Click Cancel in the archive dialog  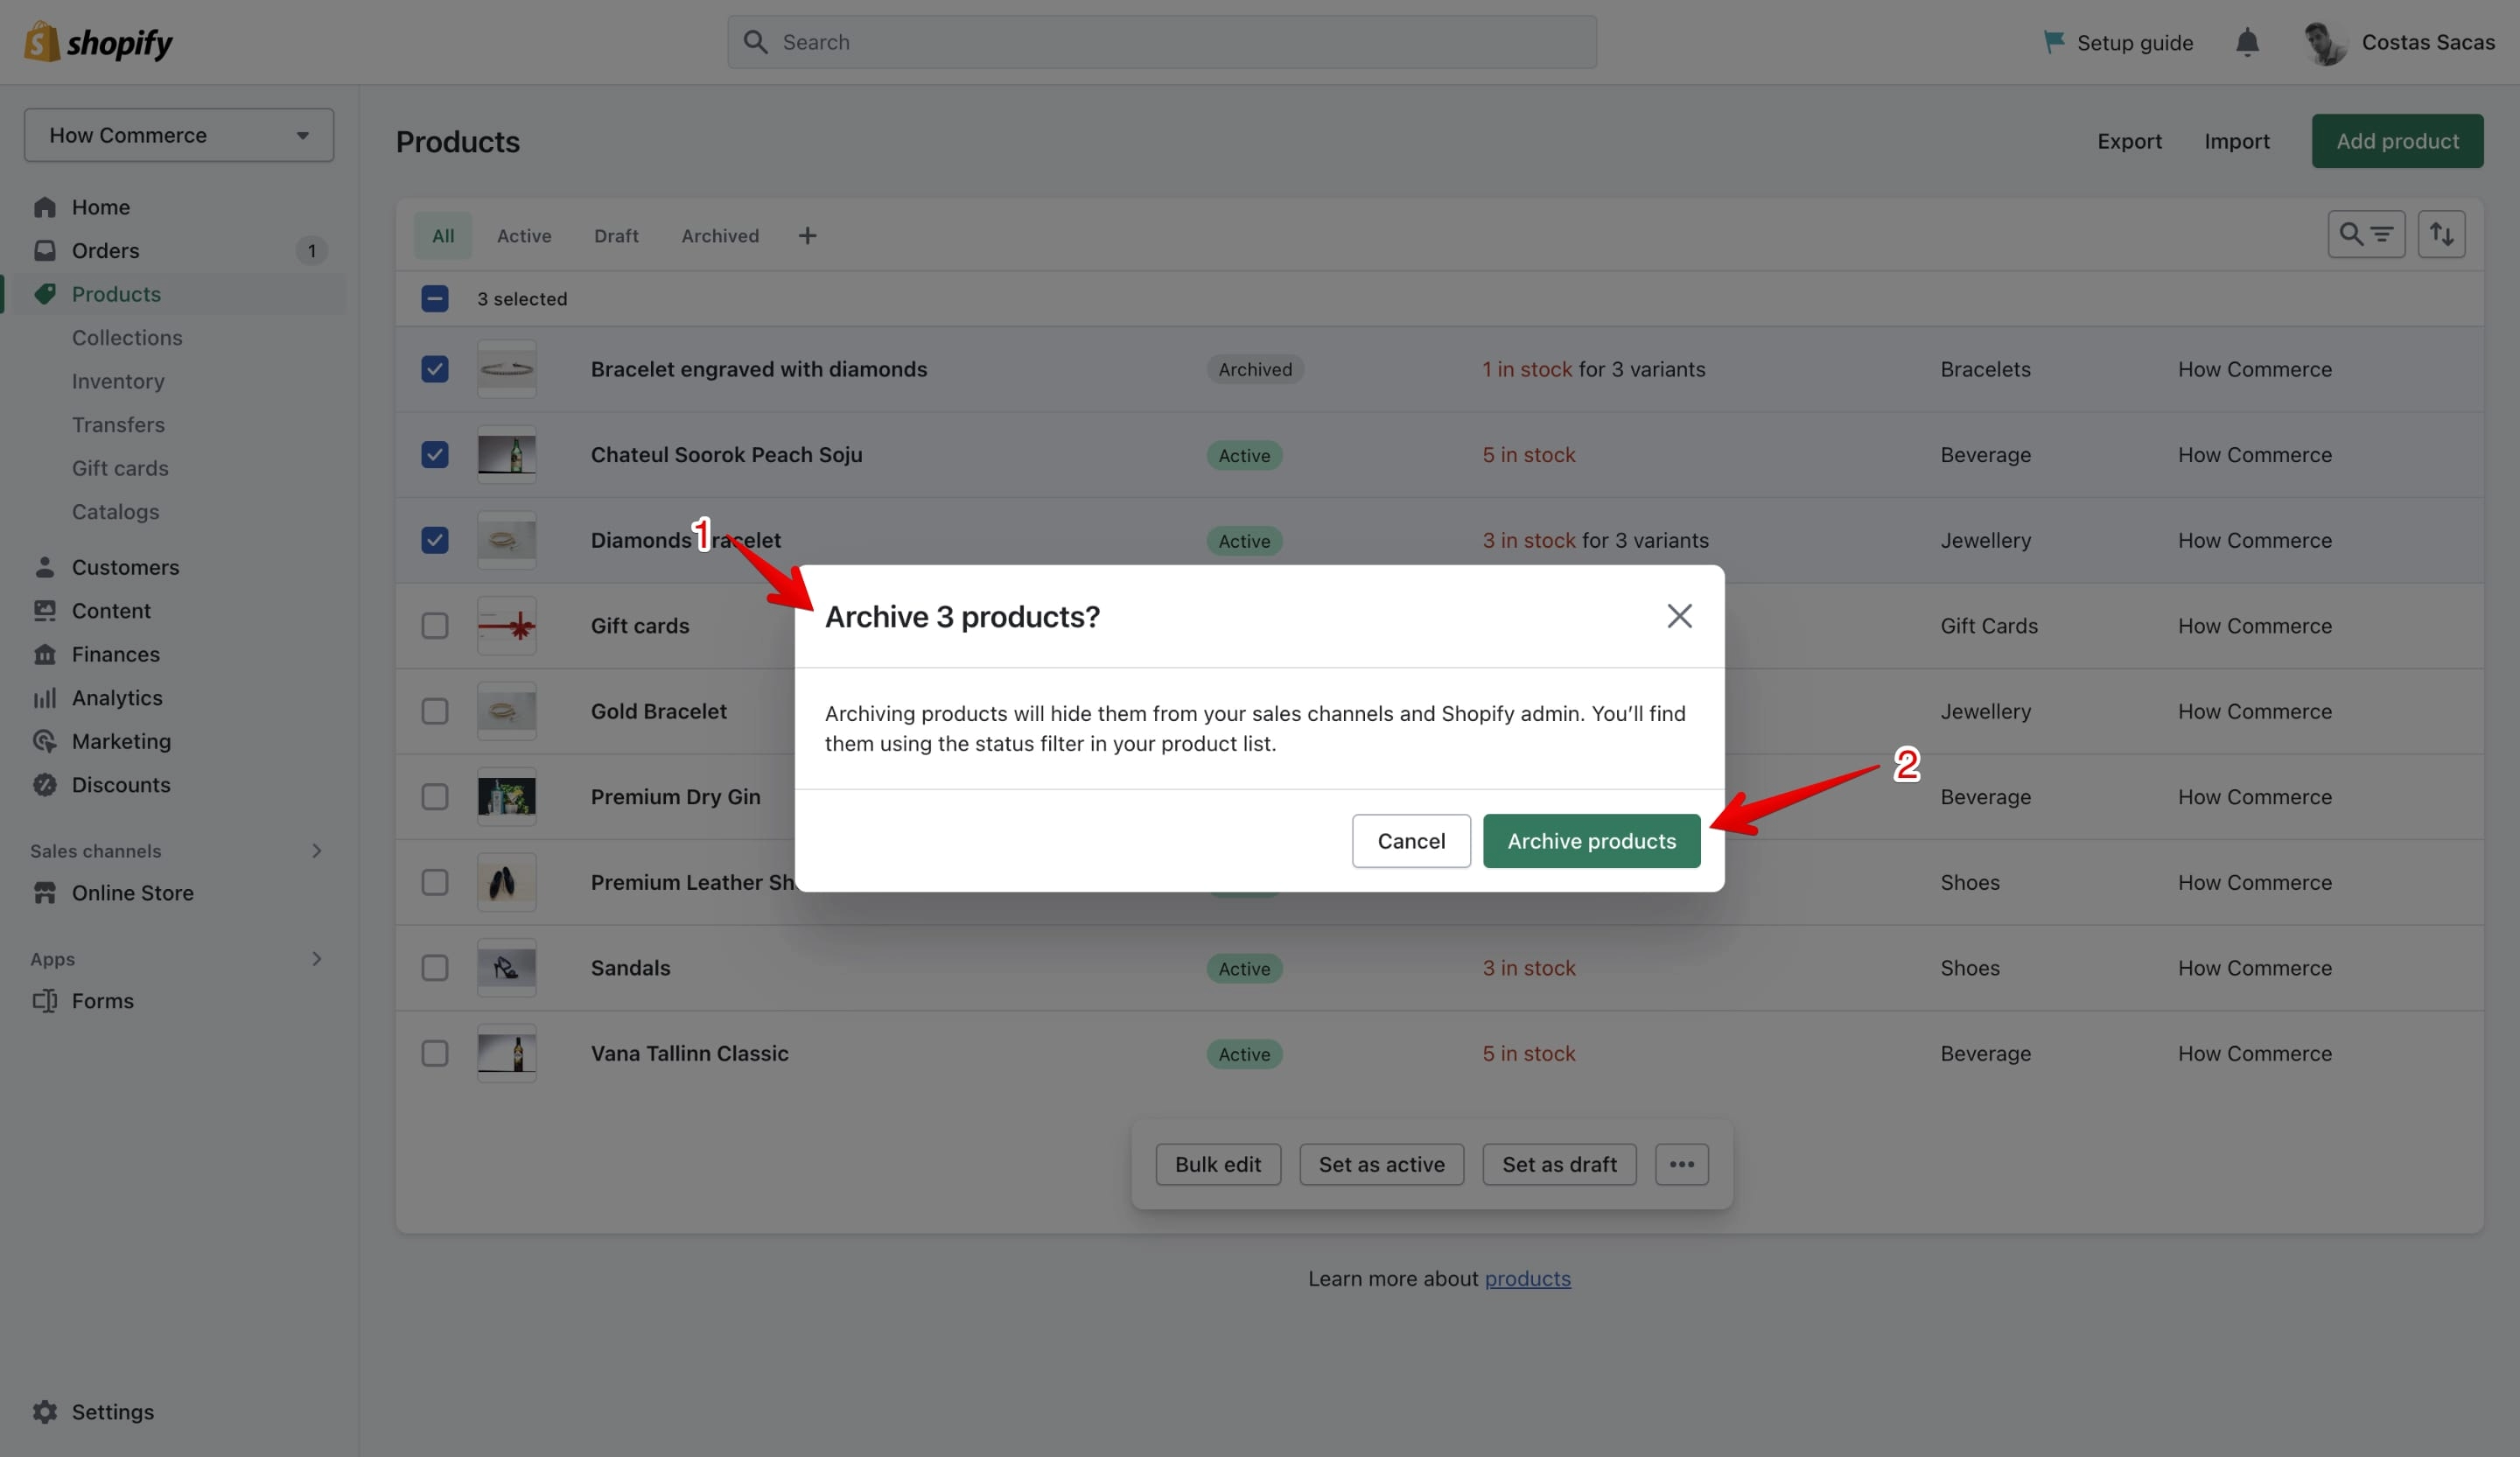(1411, 841)
